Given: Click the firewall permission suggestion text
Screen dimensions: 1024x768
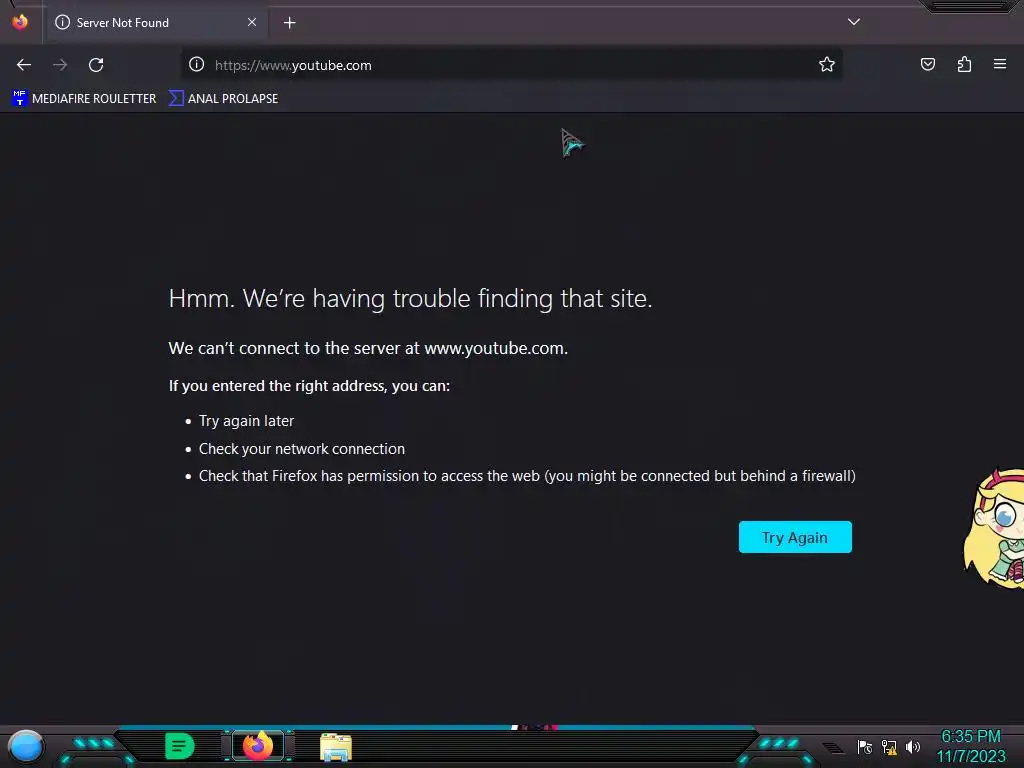Looking at the screenshot, I should coord(527,476).
